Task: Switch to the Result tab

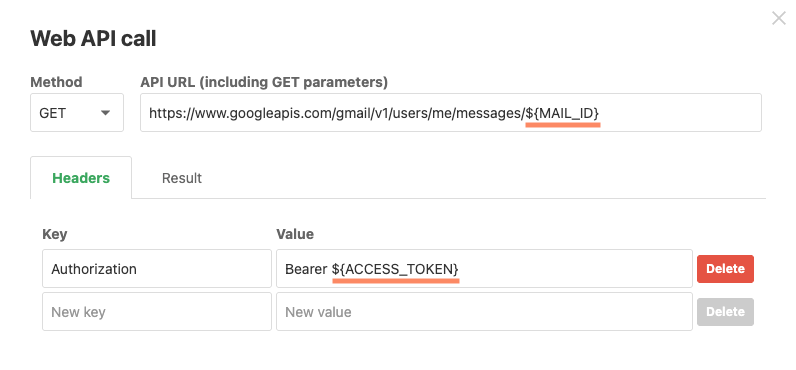Action: click(182, 178)
